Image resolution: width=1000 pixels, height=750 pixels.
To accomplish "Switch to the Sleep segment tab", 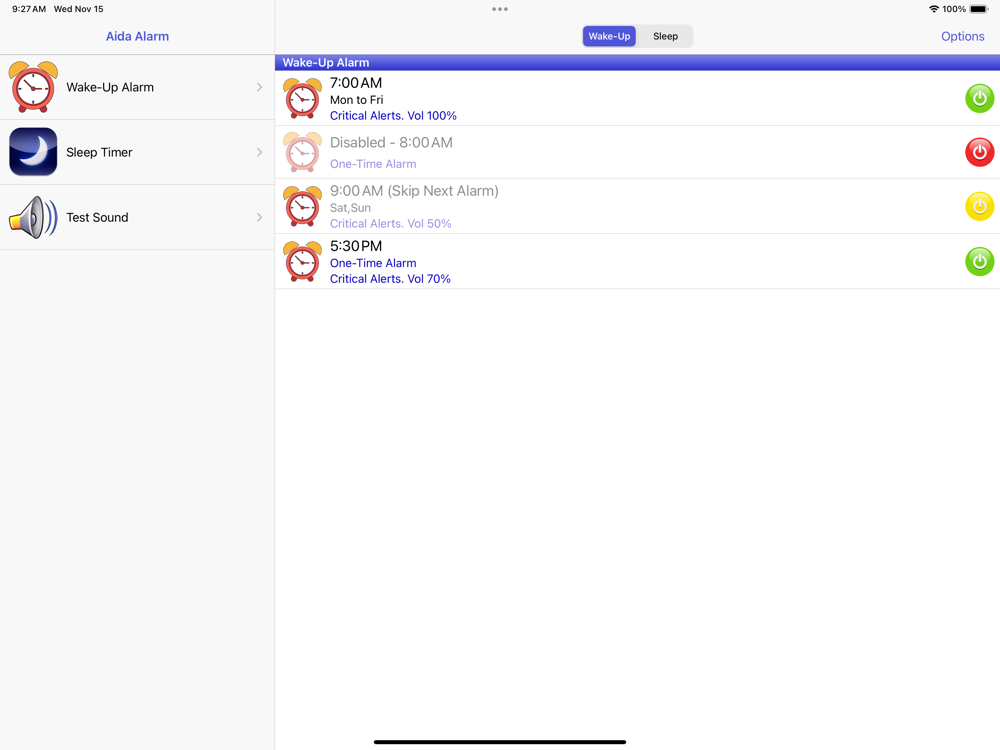I will pos(665,36).
